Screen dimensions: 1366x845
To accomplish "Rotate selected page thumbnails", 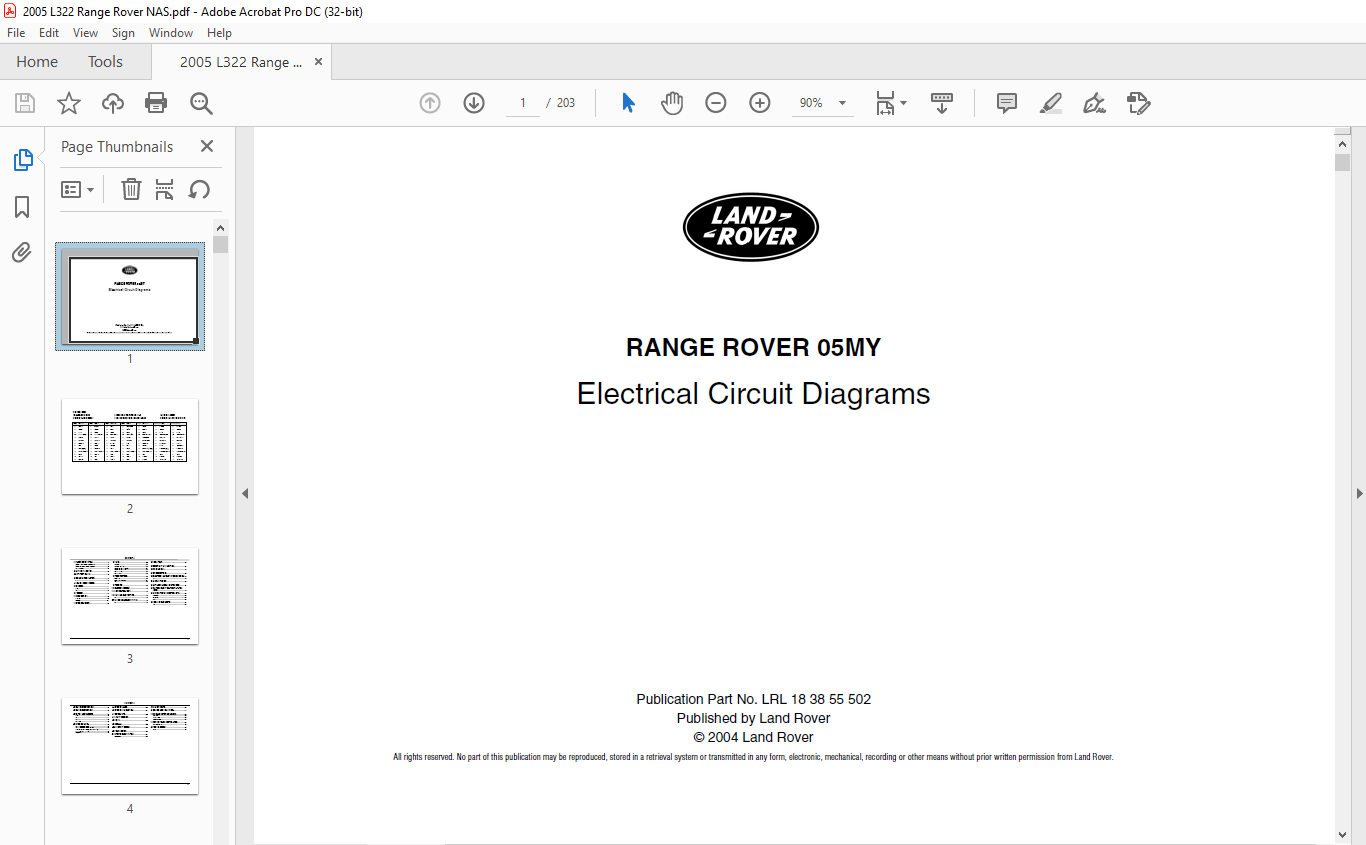I will [x=199, y=189].
